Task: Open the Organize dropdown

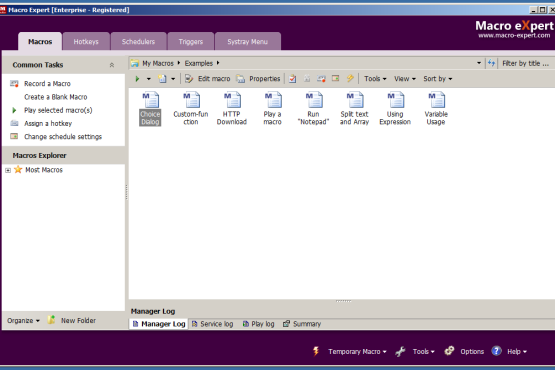Action: pyautogui.click(x=23, y=320)
